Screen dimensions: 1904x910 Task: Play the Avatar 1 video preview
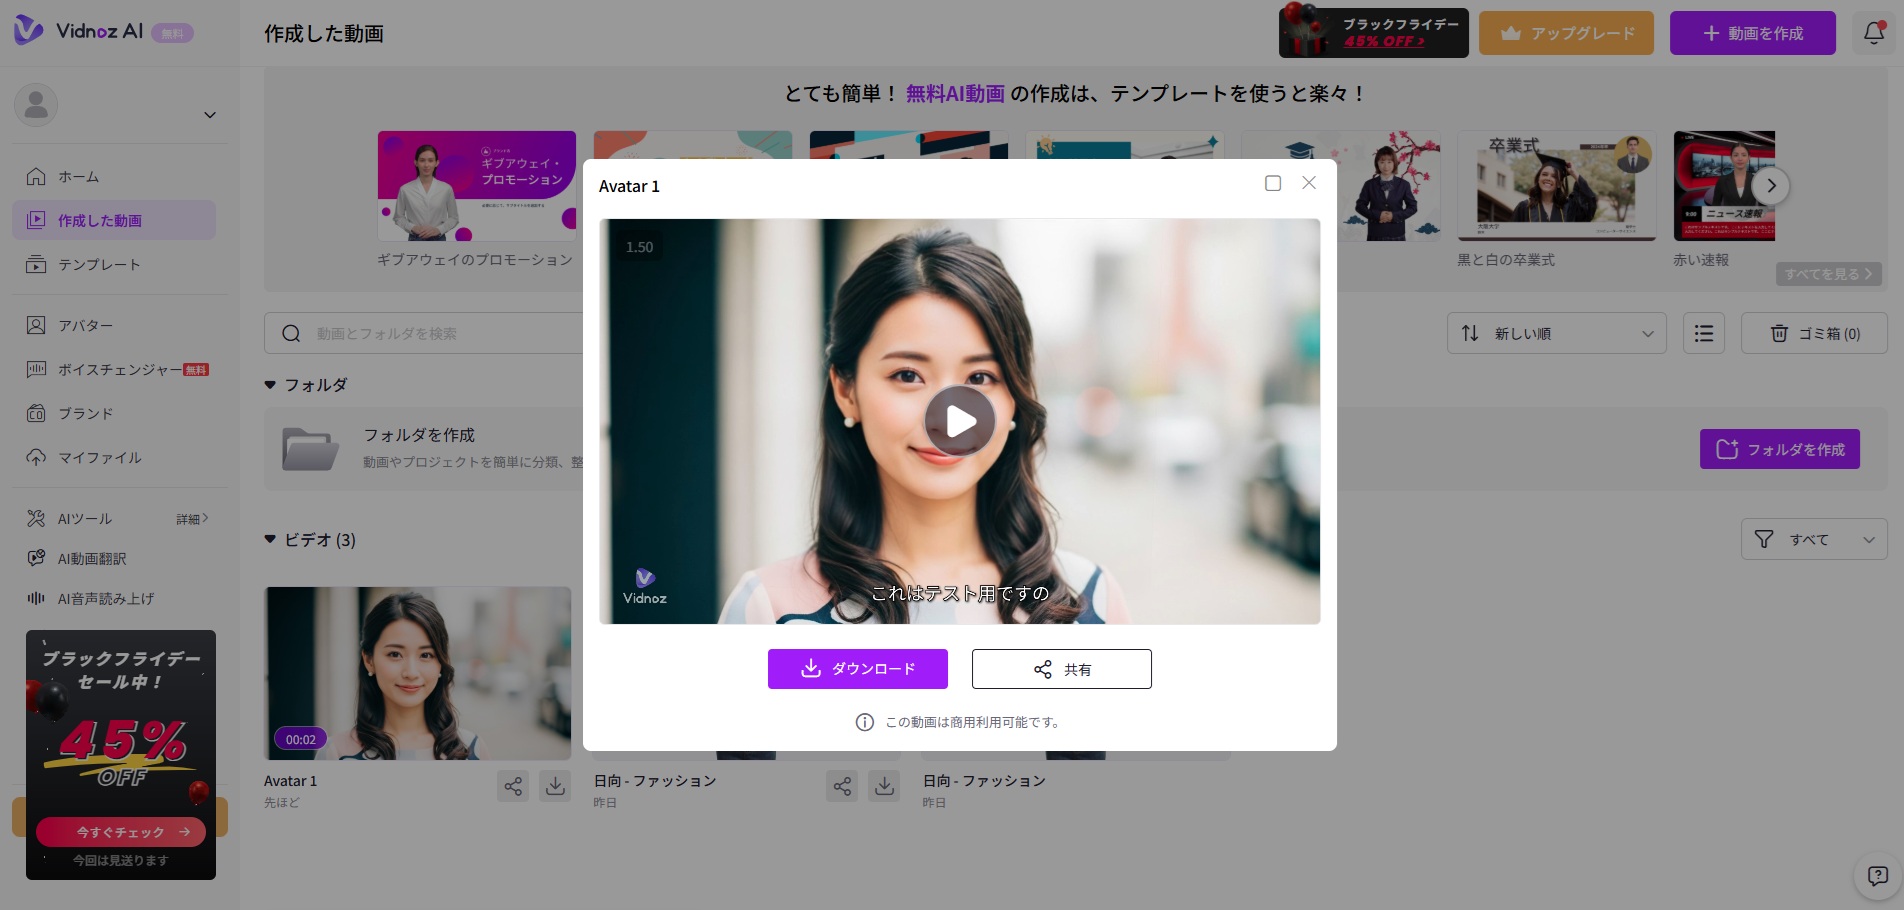click(x=959, y=421)
